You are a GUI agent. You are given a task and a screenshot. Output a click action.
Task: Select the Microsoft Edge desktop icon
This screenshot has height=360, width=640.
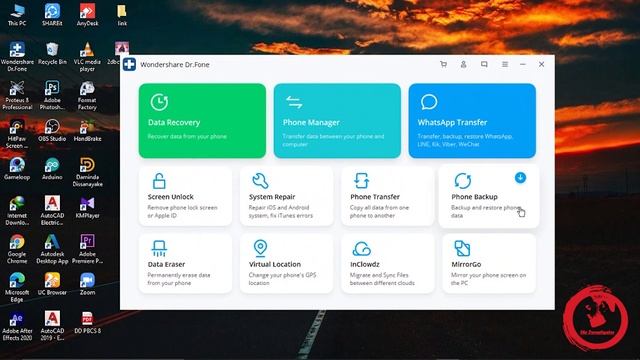point(17,287)
